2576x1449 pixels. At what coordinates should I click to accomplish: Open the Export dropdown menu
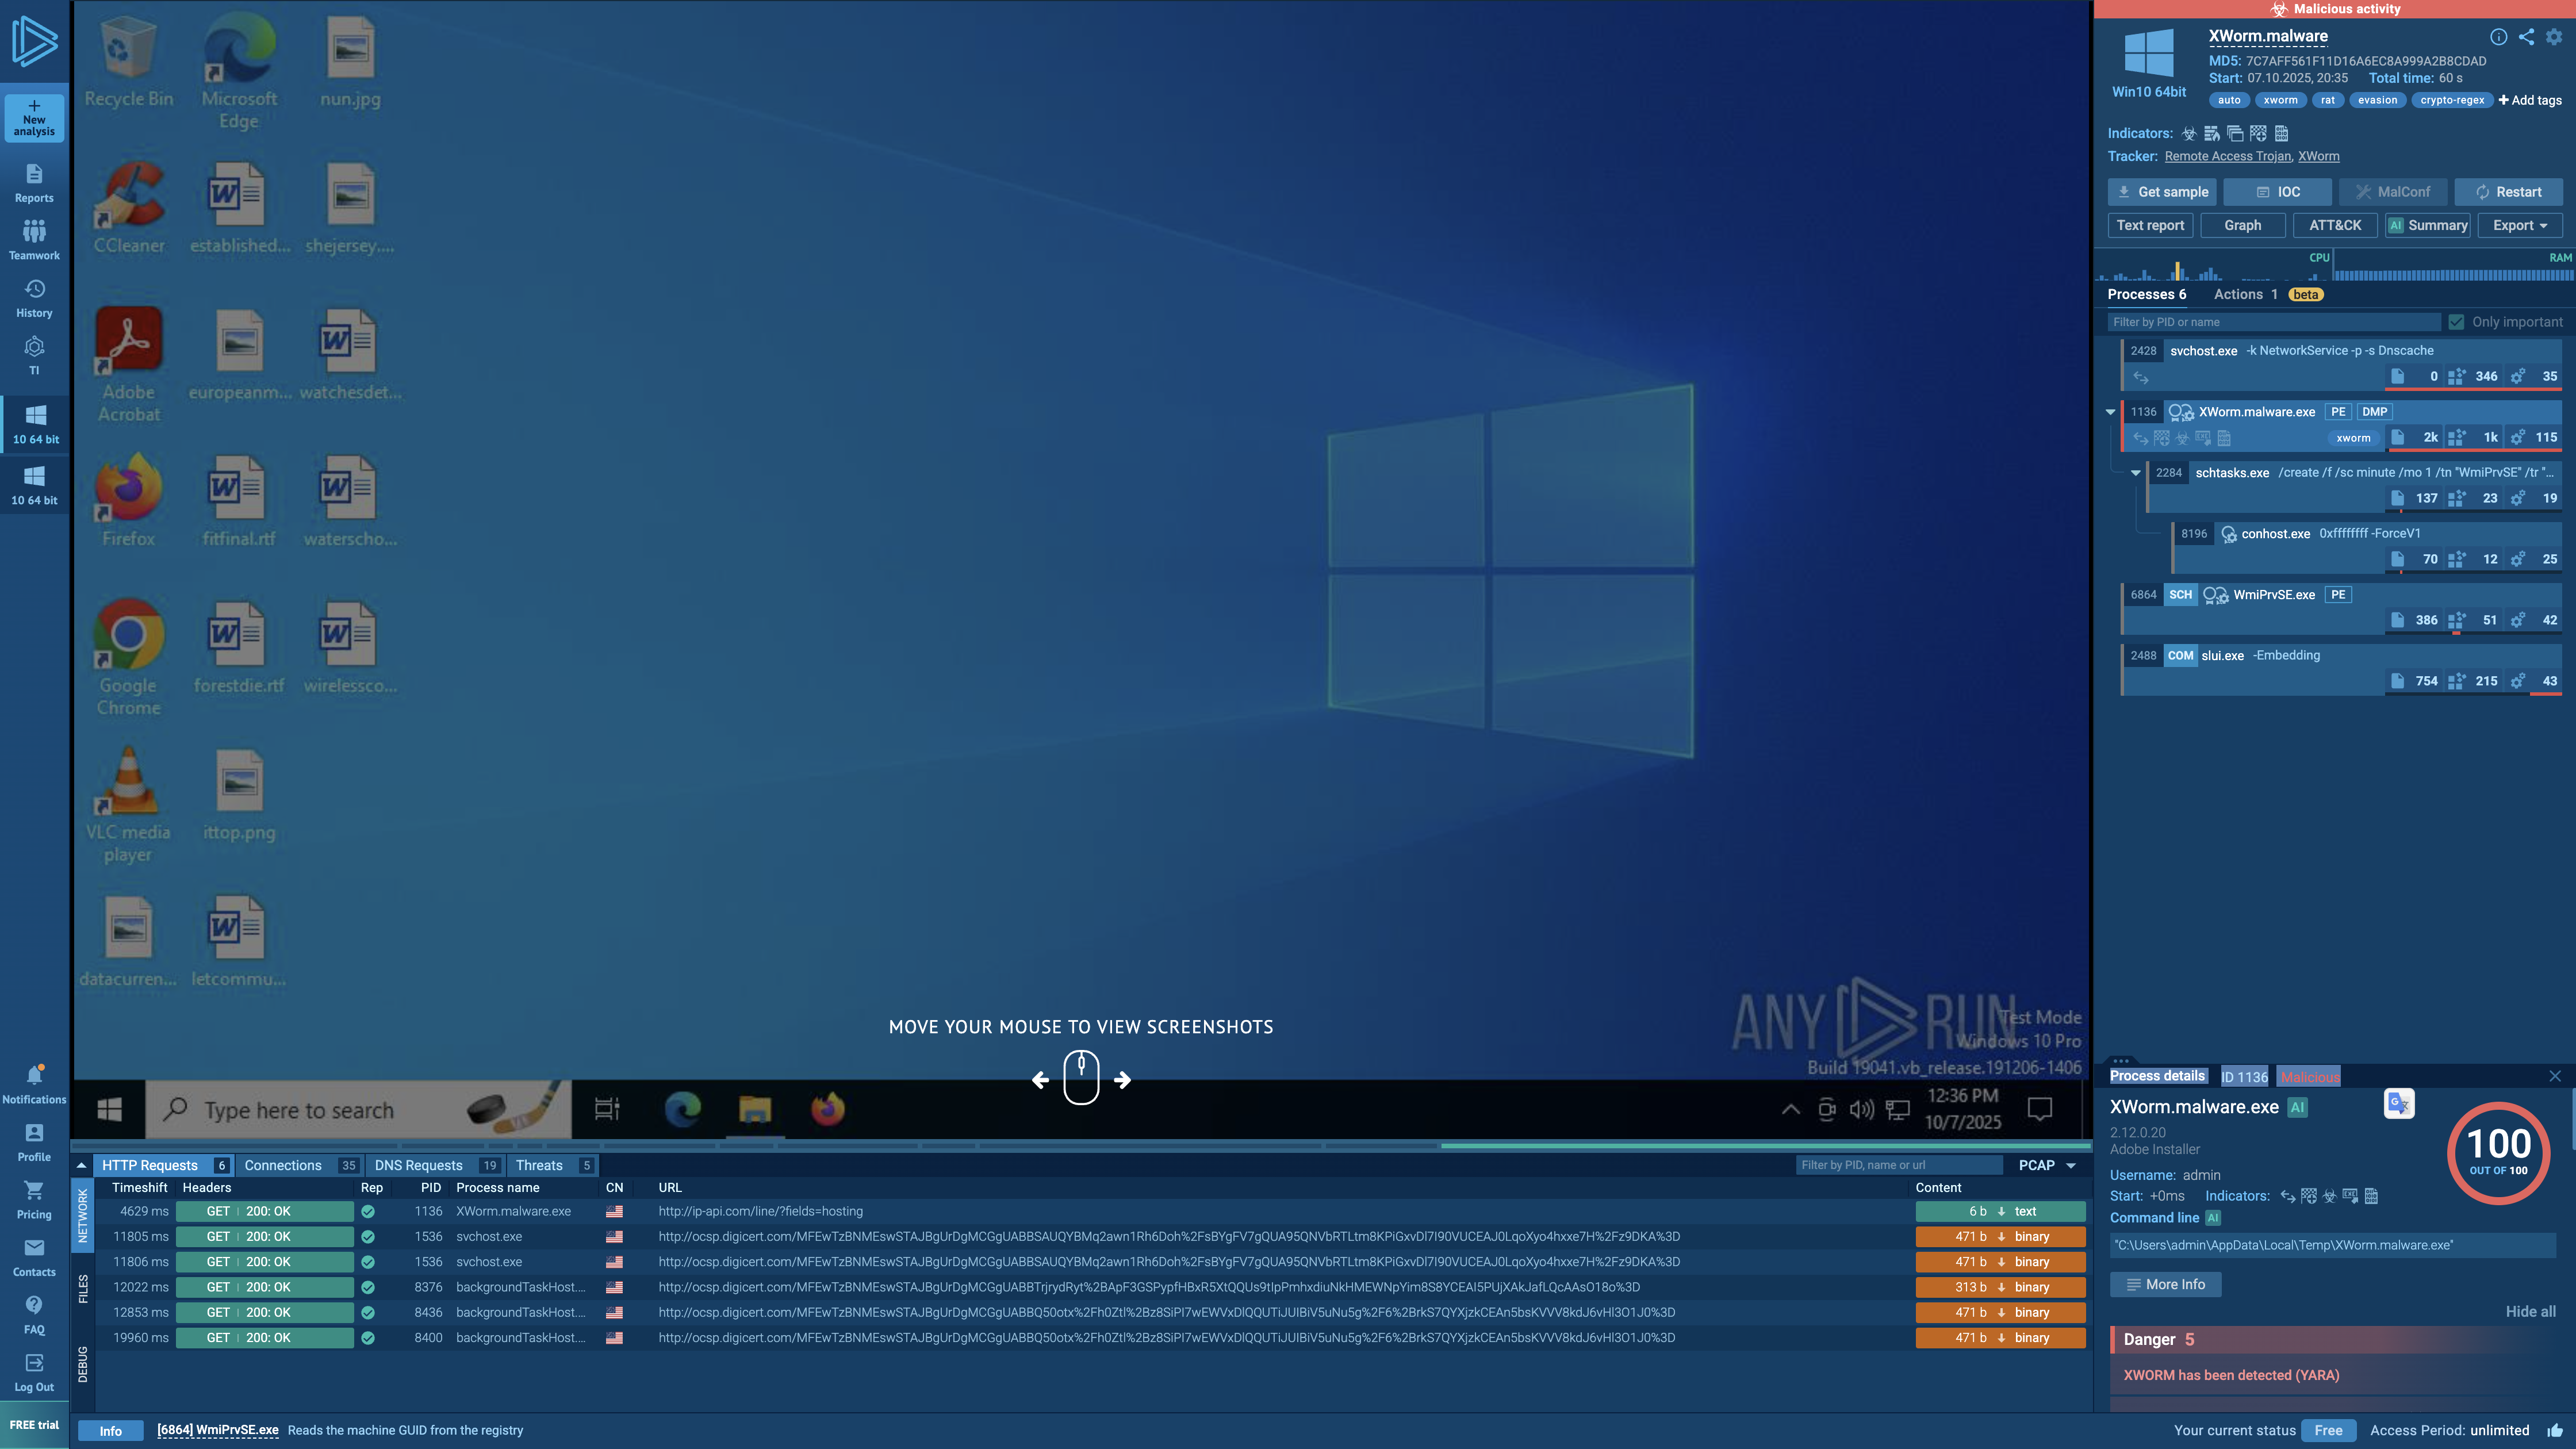coord(2519,225)
